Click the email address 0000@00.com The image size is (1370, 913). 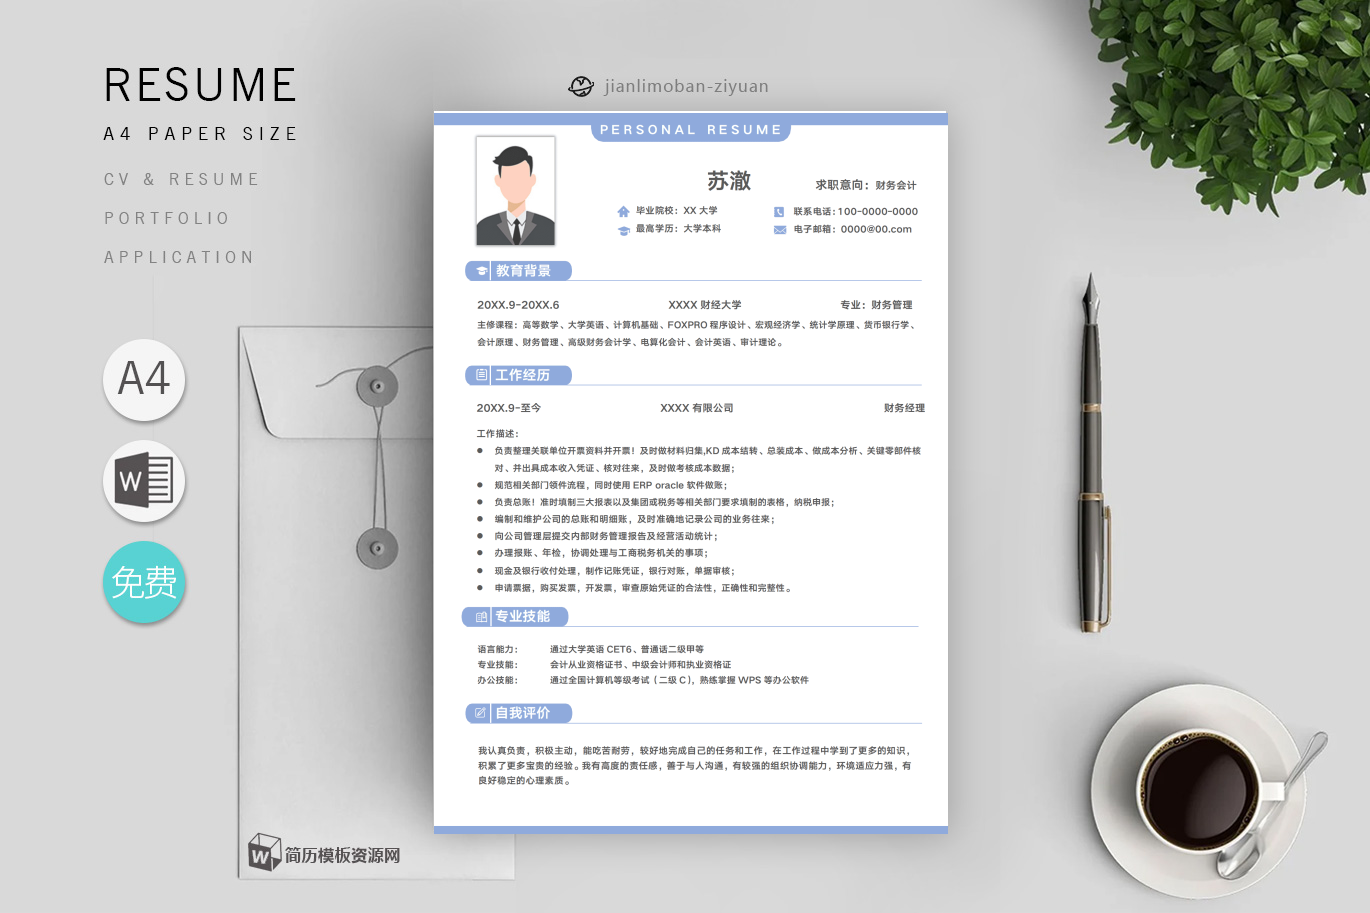tap(876, 230)
